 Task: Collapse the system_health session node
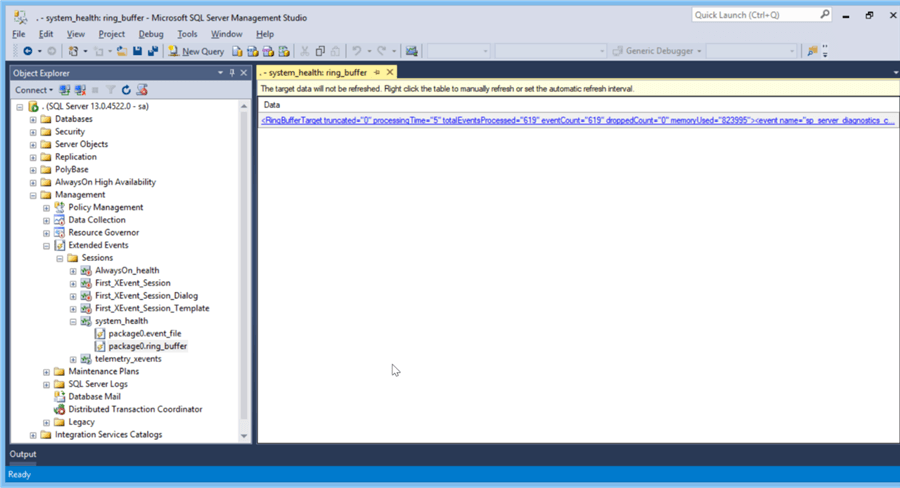point(73,322)
